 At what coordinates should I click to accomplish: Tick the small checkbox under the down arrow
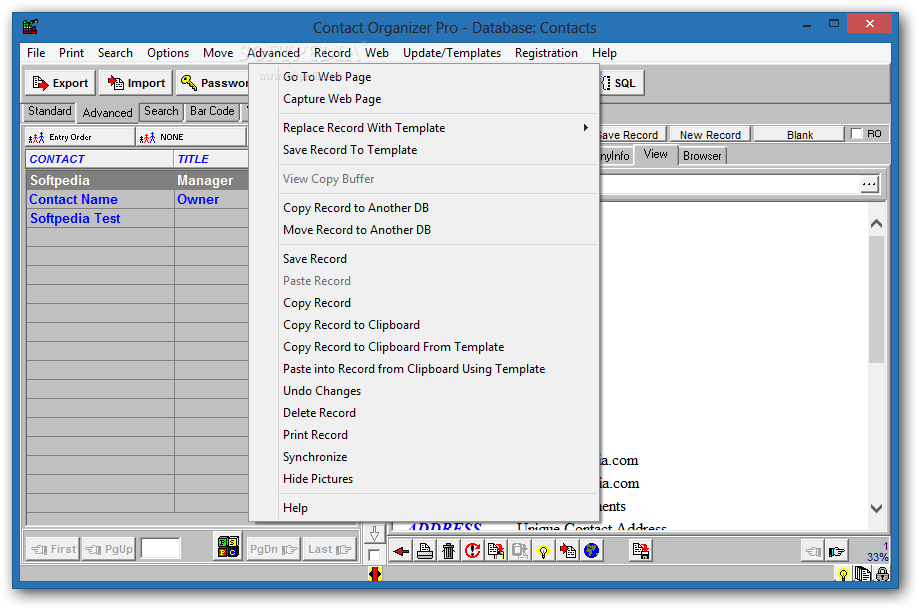[x=374, y=555]
